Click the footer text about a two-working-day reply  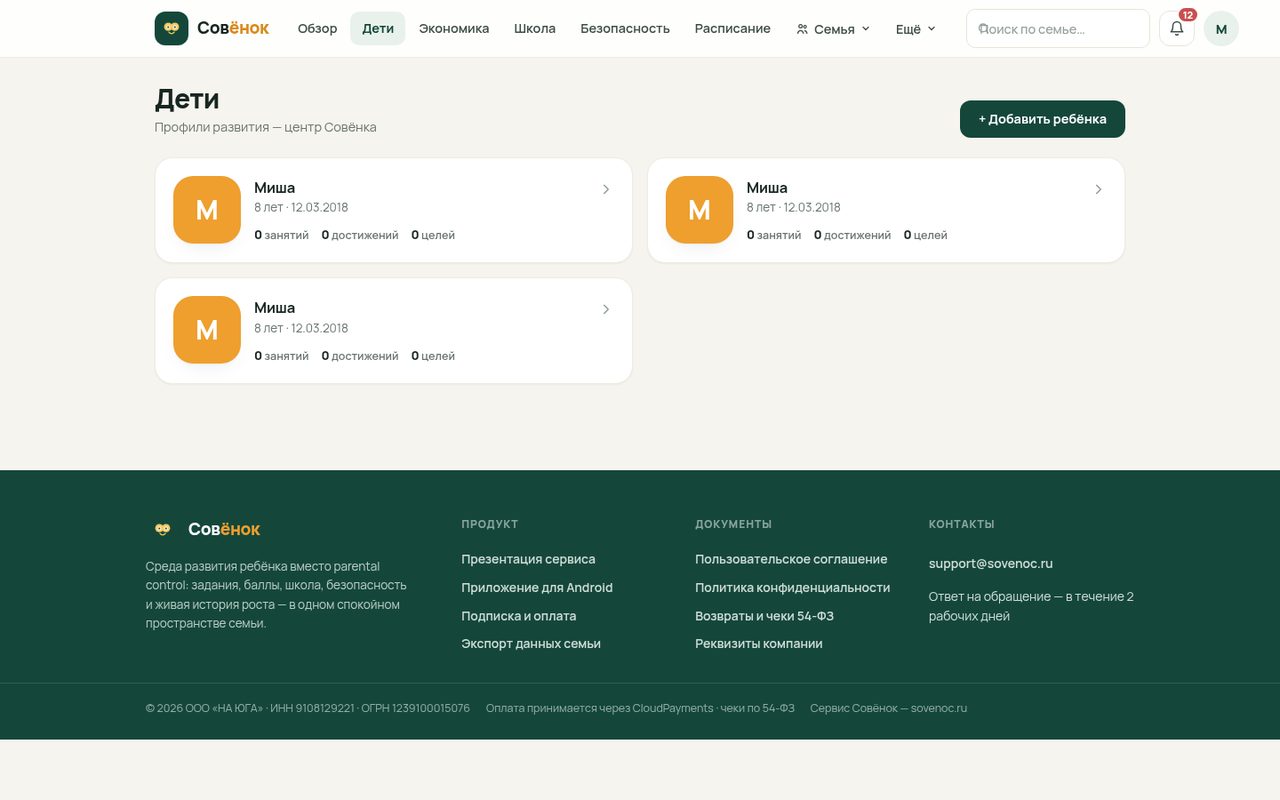click(1031, 606)
